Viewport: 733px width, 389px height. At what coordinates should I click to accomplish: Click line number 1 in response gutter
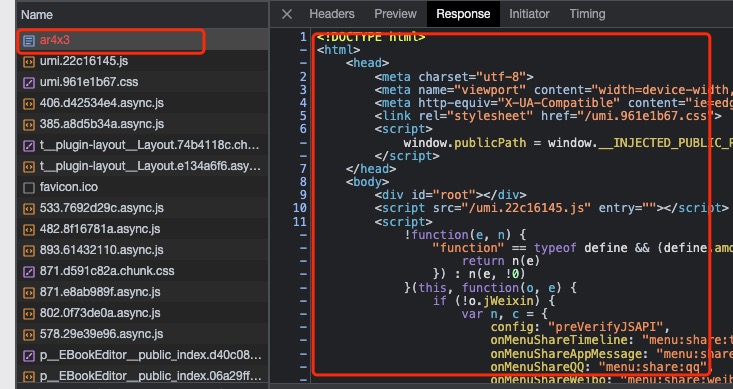click(303, 36)
